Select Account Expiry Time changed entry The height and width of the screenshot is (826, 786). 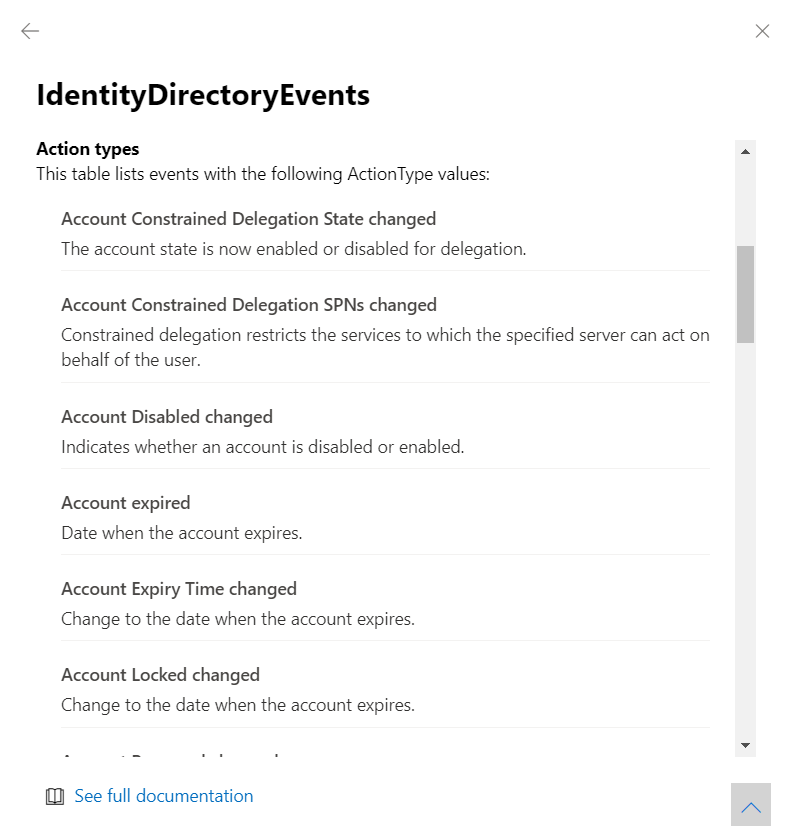click(179, 588)
